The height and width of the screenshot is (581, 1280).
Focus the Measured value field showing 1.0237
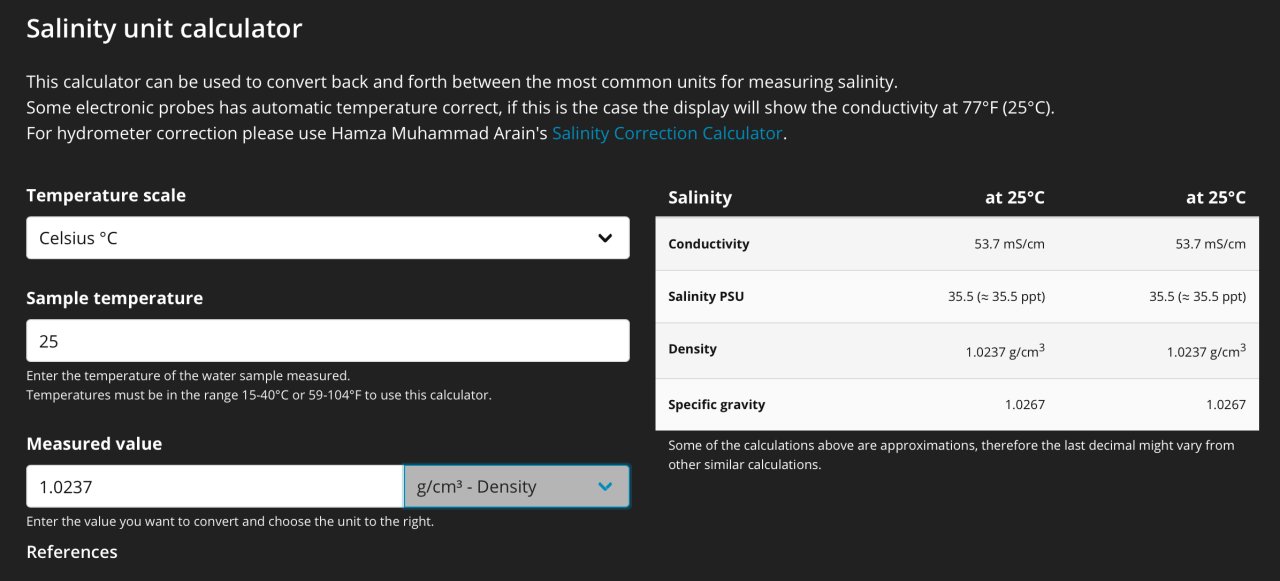(x=215, y=487)
